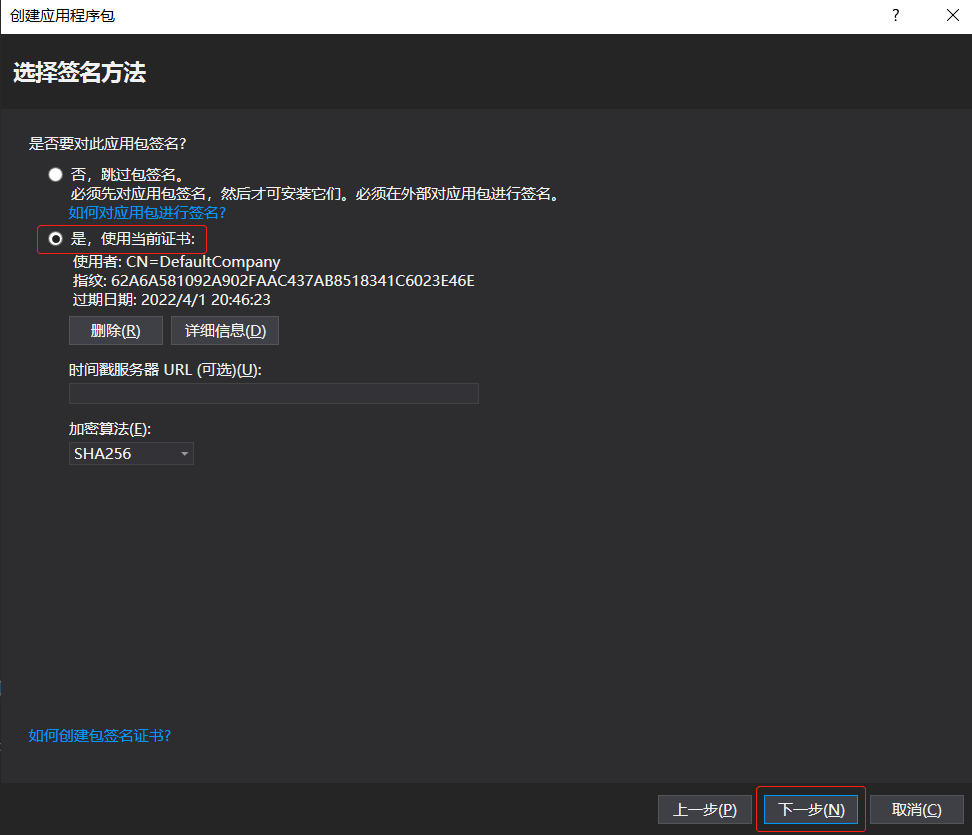Click the help question mark icon
The width and height of the screenshot is (972, 835).
click(x=895, y=15)
